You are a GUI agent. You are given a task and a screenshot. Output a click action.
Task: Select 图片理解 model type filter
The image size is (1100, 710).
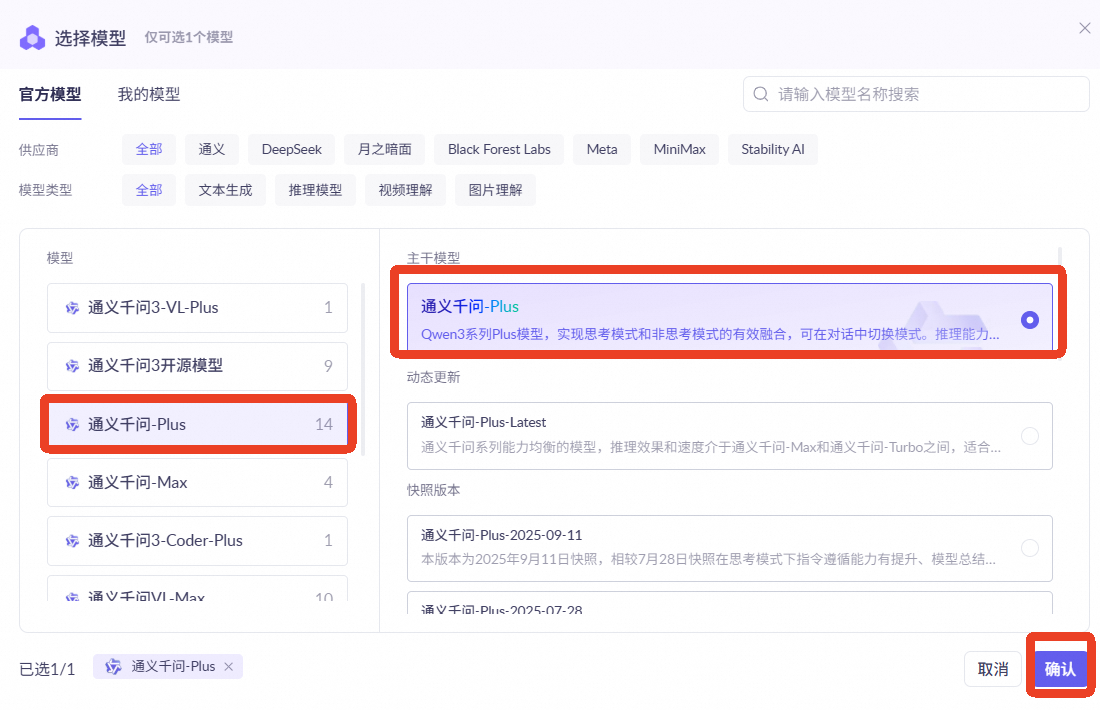coord(495,190)
